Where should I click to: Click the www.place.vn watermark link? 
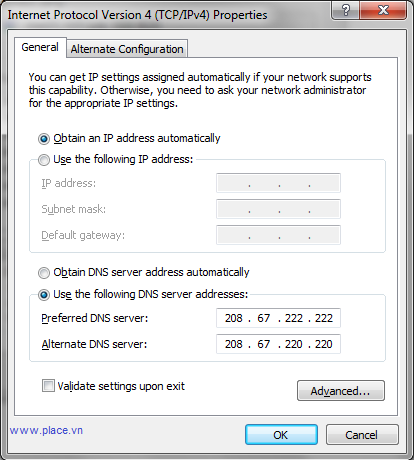tap(46, 430)
